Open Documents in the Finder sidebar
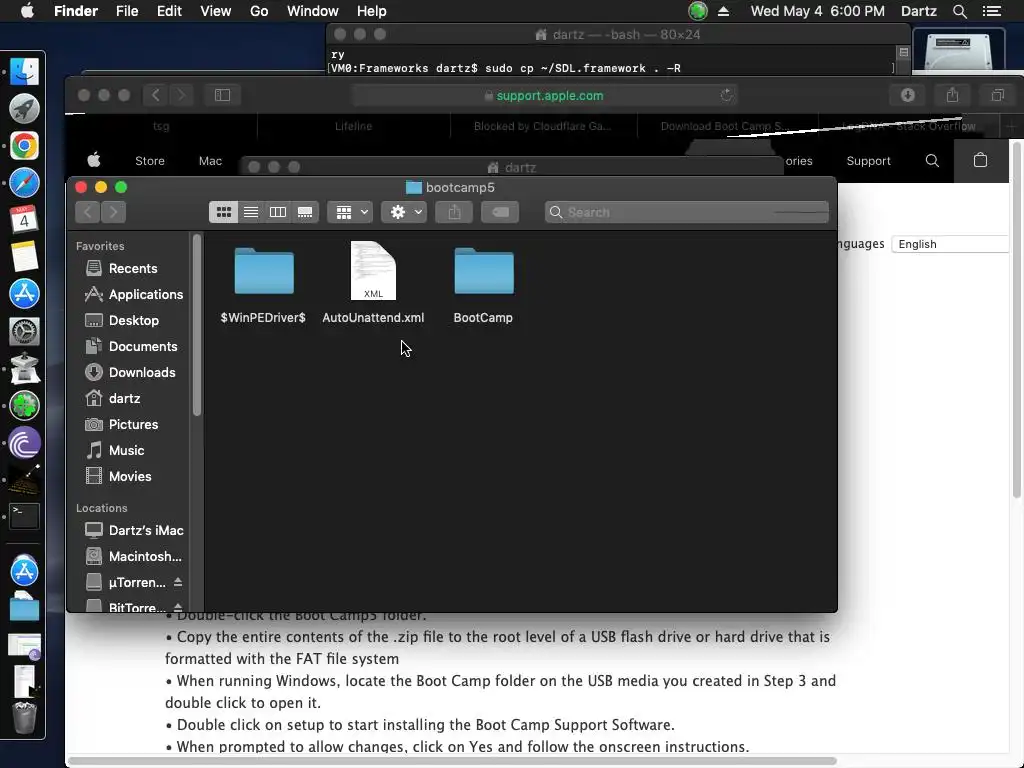This screenshot has height=768, width=1024. tap(131, 347)
